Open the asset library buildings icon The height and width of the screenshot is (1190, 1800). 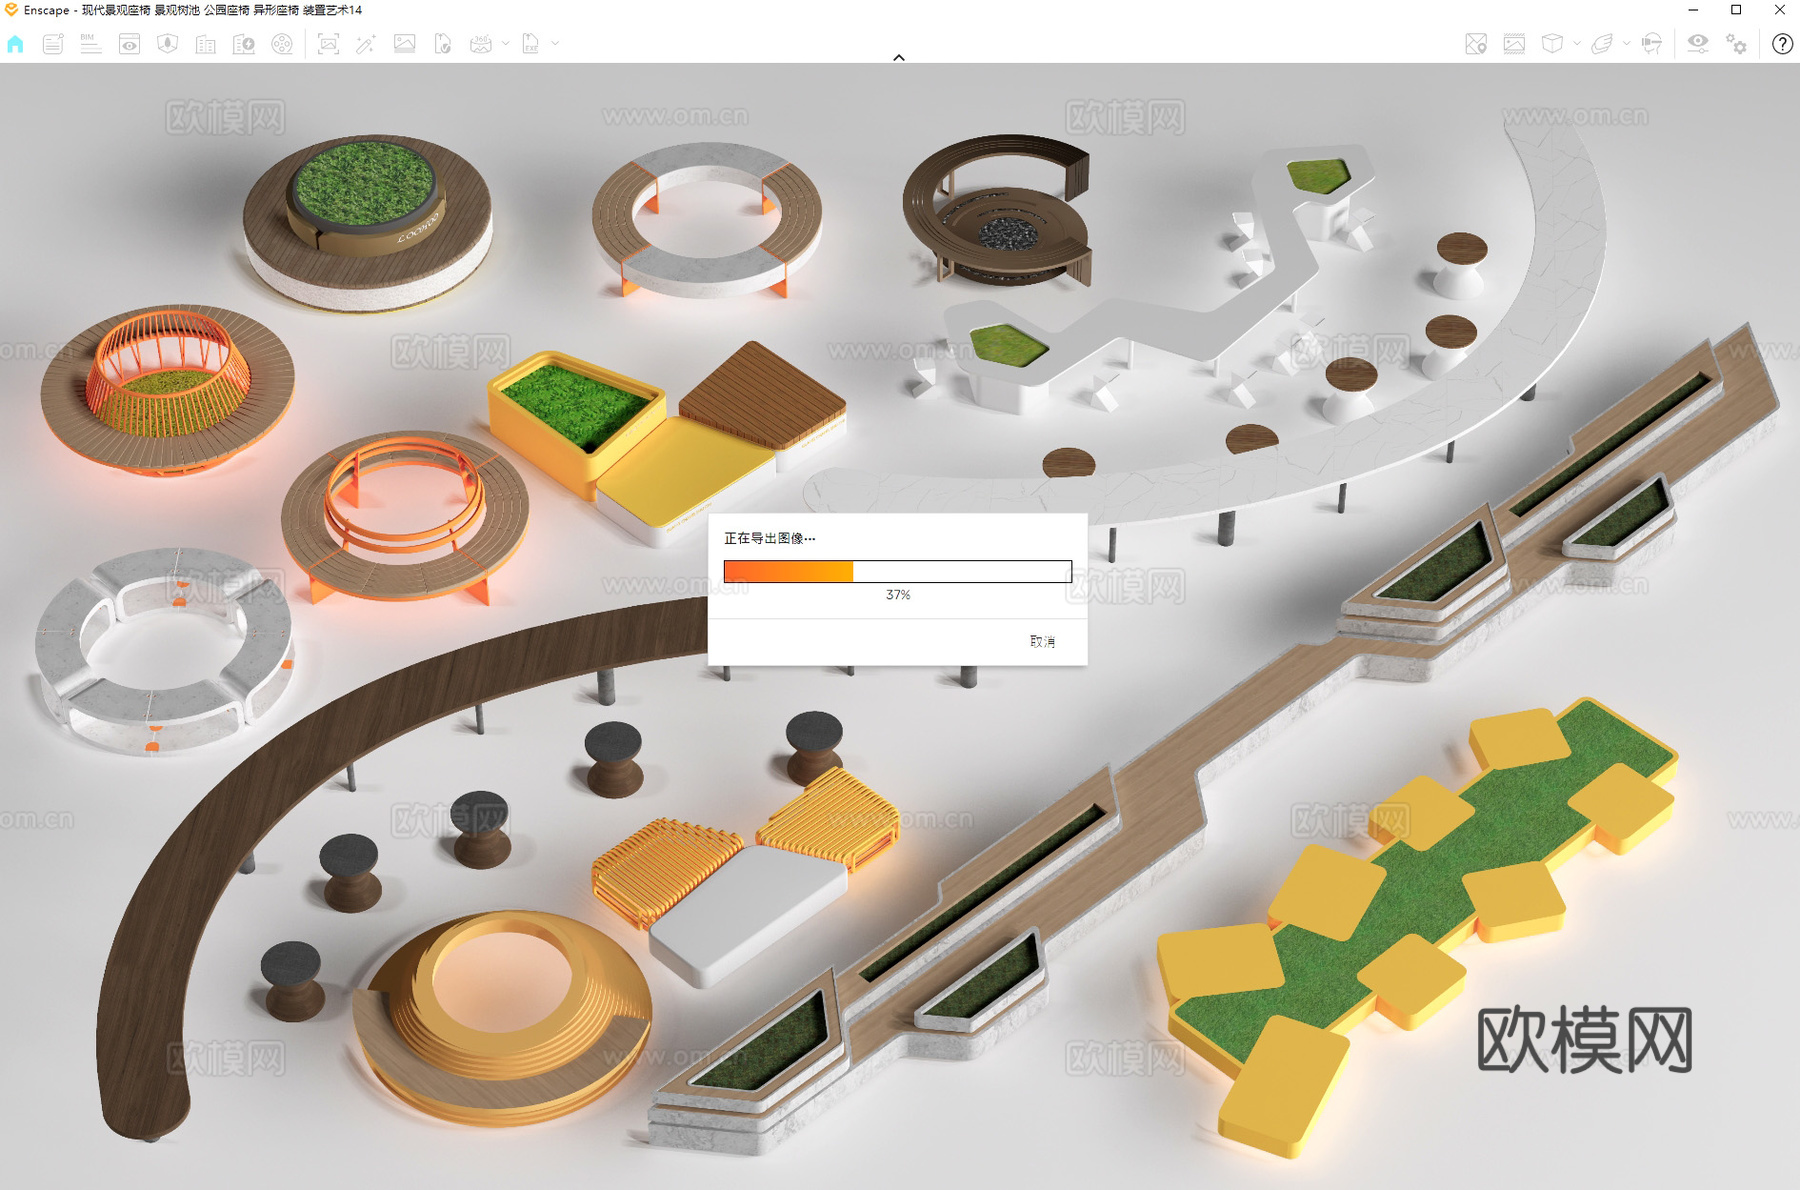[x=205, y=44]
